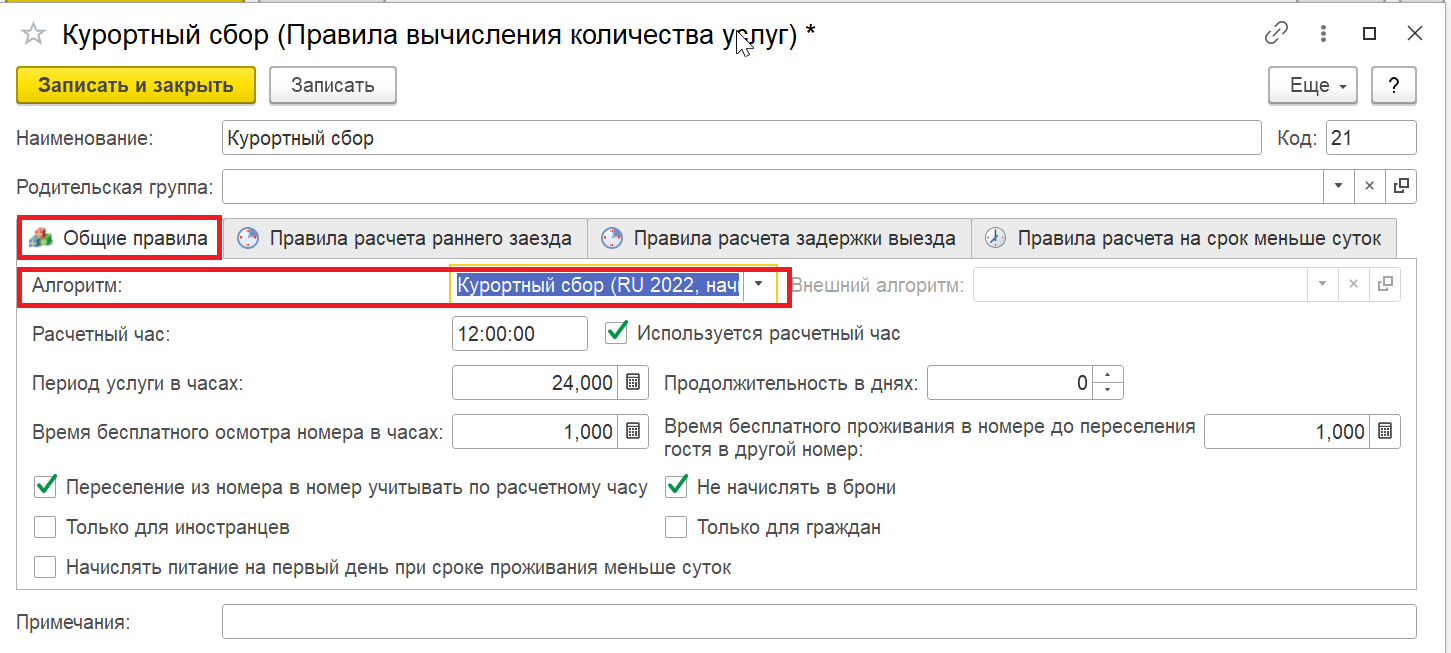Image resolution: width=1451 pixels, height=653 pixels.
Task: Click Записать и закрыть button
Action: click(x=136, y=85)
